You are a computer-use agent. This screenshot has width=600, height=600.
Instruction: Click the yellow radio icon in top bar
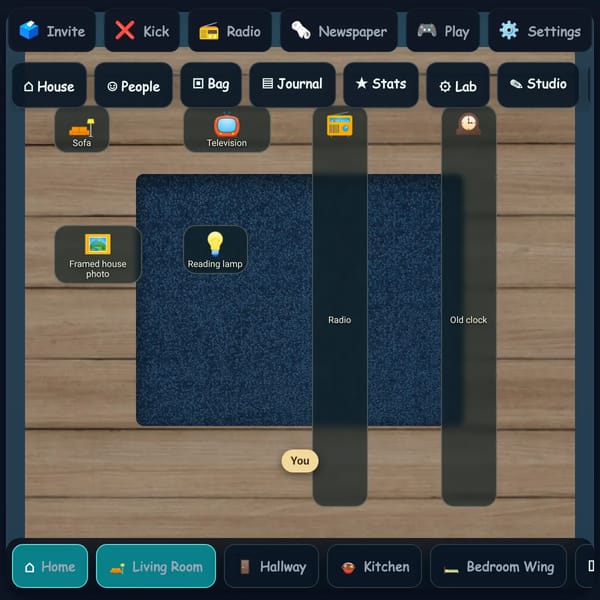click(209, 31)
